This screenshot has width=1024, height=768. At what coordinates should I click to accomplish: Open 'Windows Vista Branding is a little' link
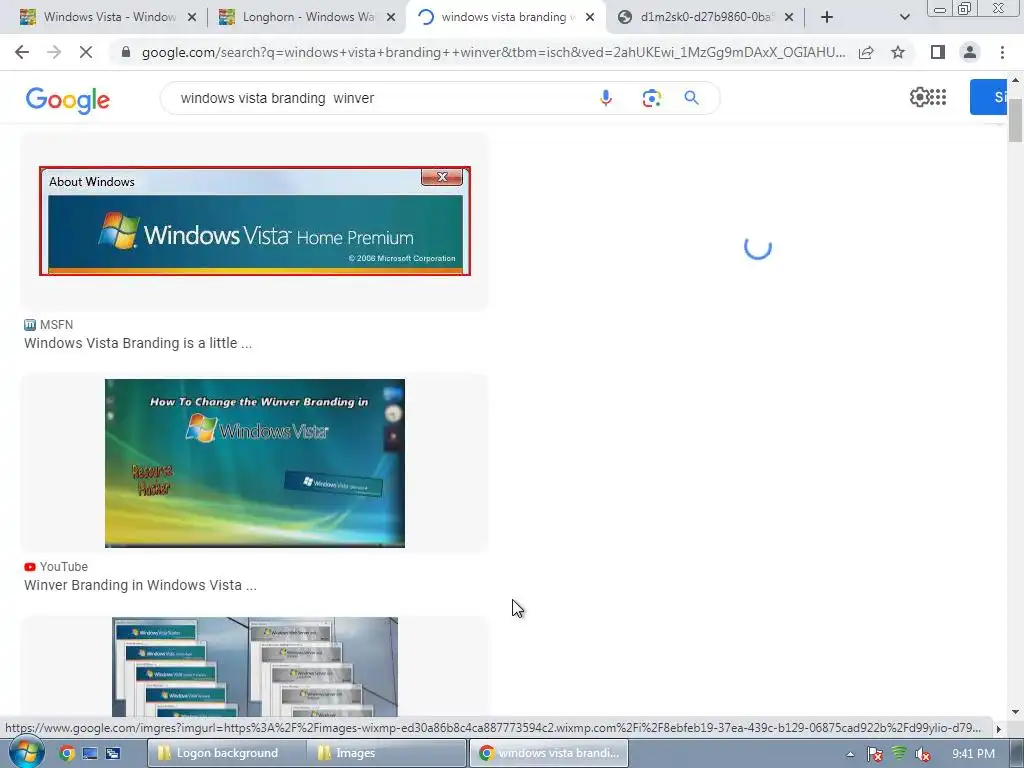tap(138, 343)
